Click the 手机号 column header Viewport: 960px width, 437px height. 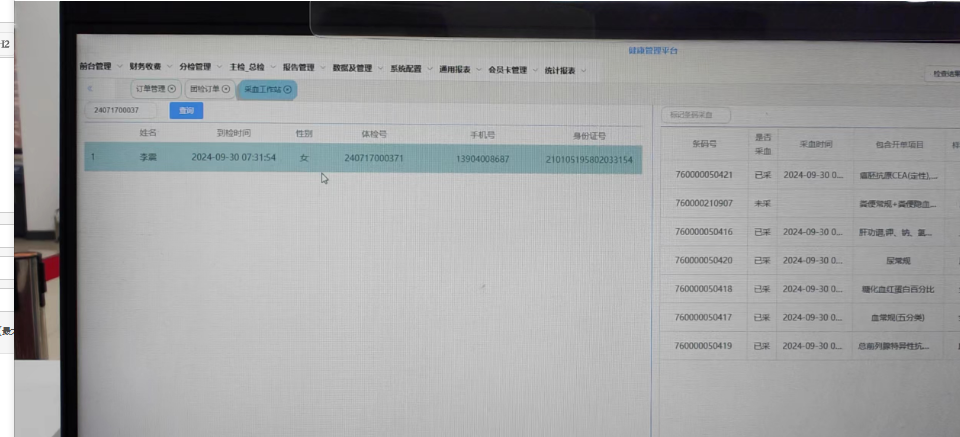pyautogui.click(x=482, y=135)
